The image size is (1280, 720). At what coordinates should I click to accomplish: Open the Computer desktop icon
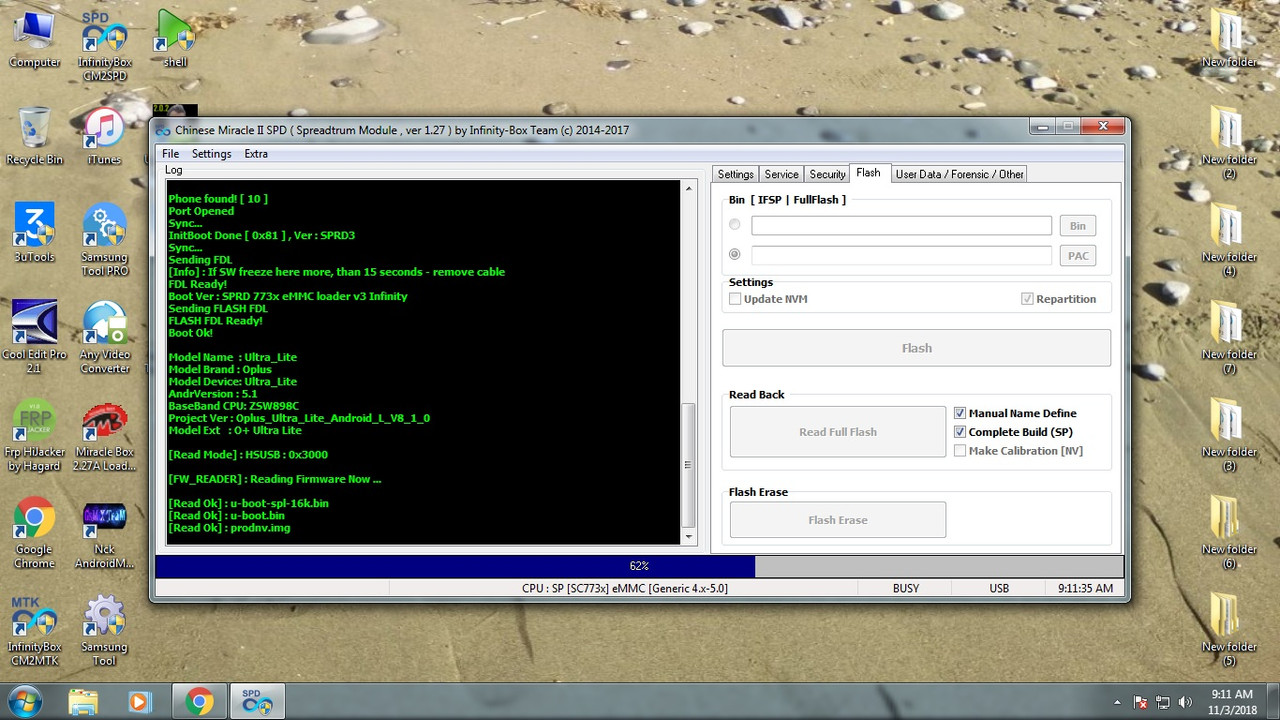pos(34,40)
